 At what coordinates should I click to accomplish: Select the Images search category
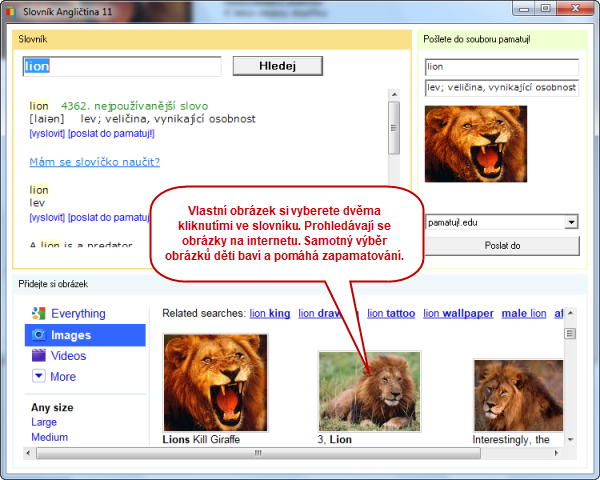click(85, 335)
